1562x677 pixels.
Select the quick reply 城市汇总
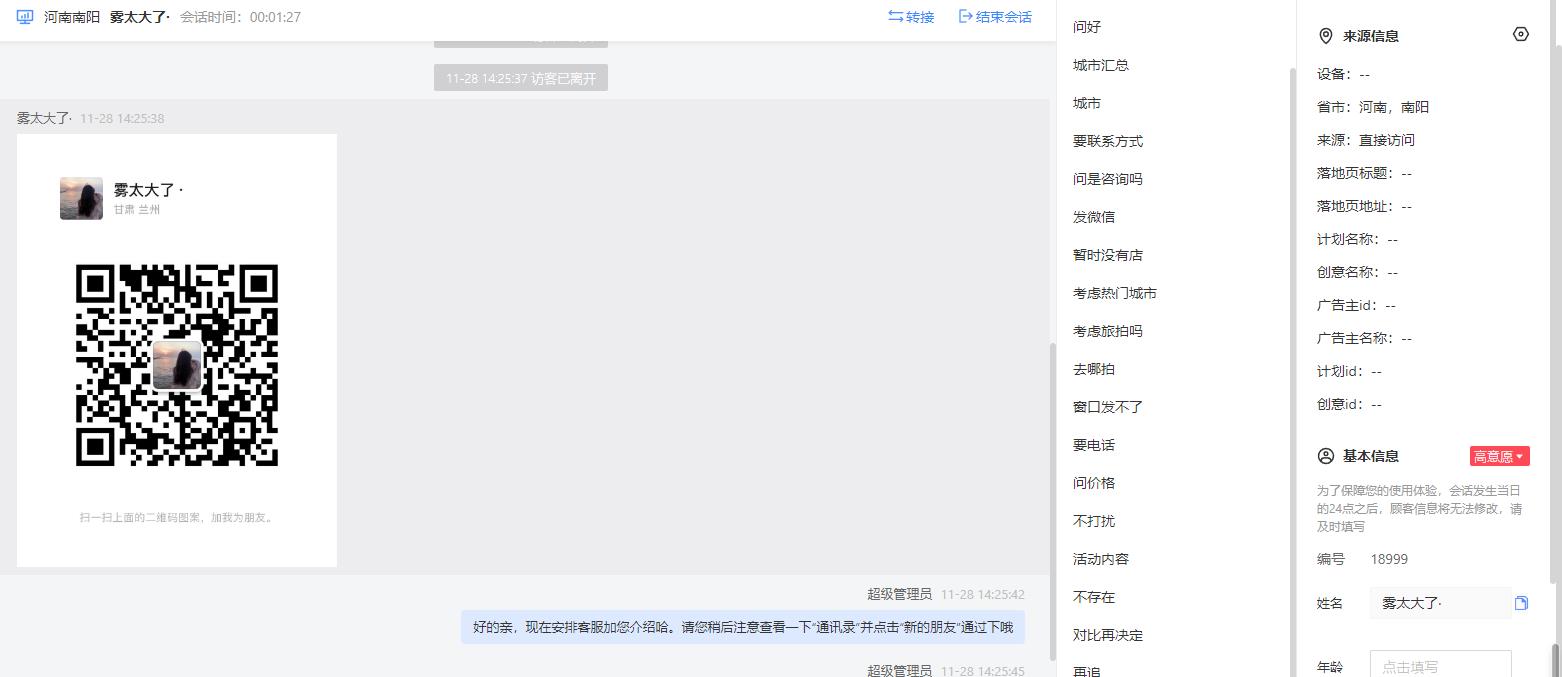click(x=1101, y=65)
